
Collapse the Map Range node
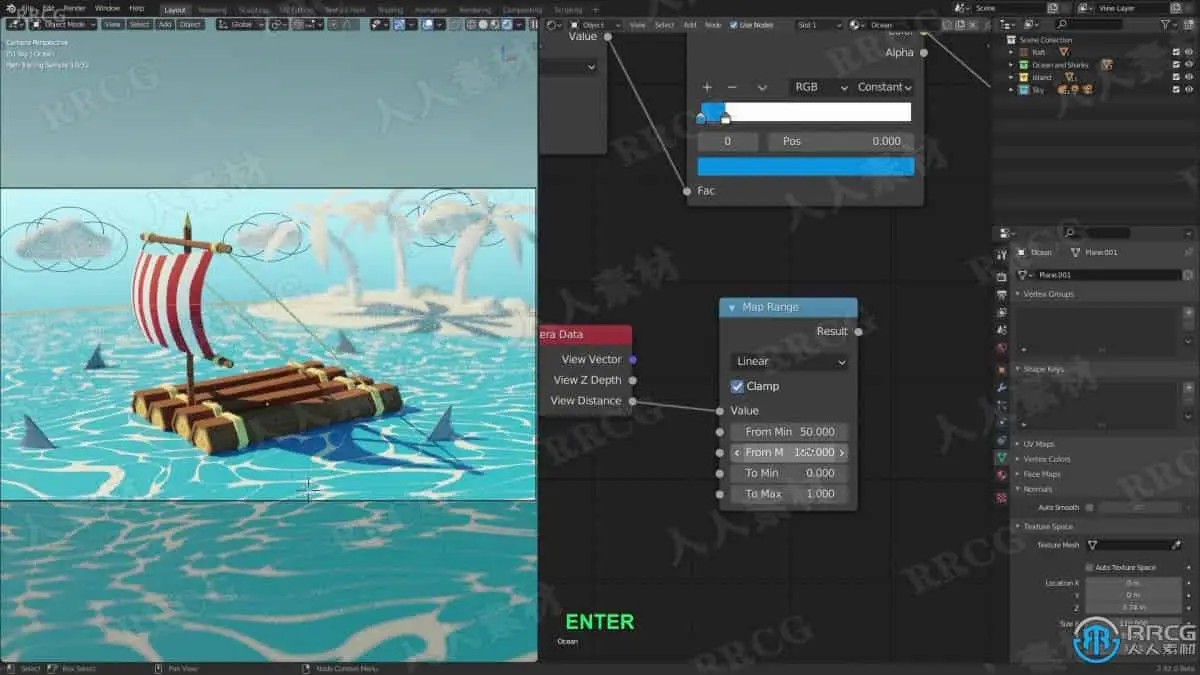coord(731,307)
